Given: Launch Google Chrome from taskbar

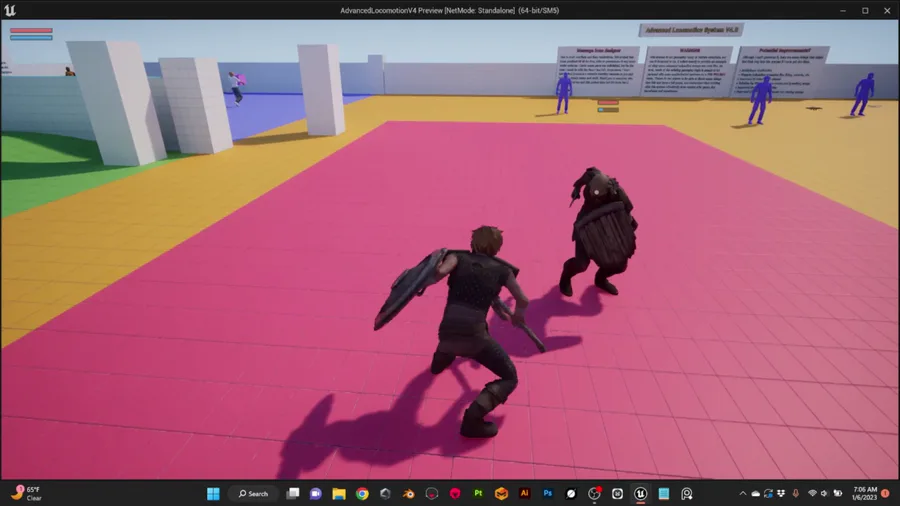Looking at the screenshot, I should 362,493.
